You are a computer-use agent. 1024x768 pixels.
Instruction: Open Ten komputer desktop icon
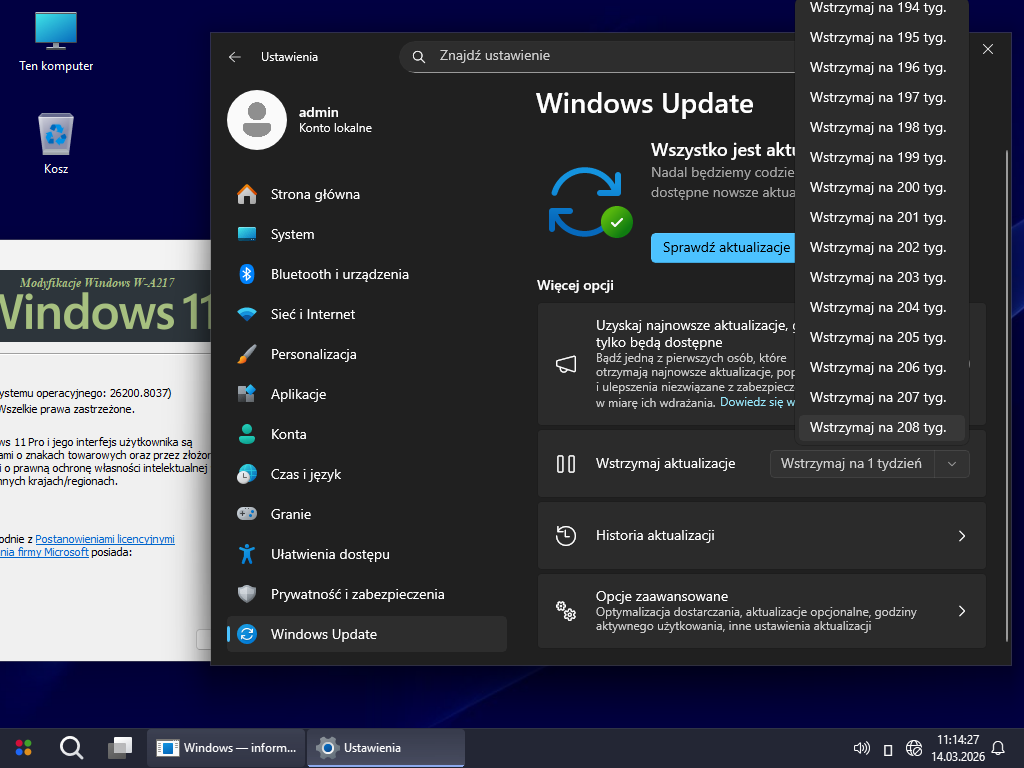coord(56,41)
